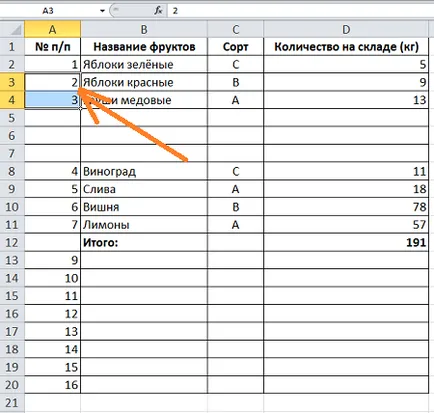Select column D header

346,30
